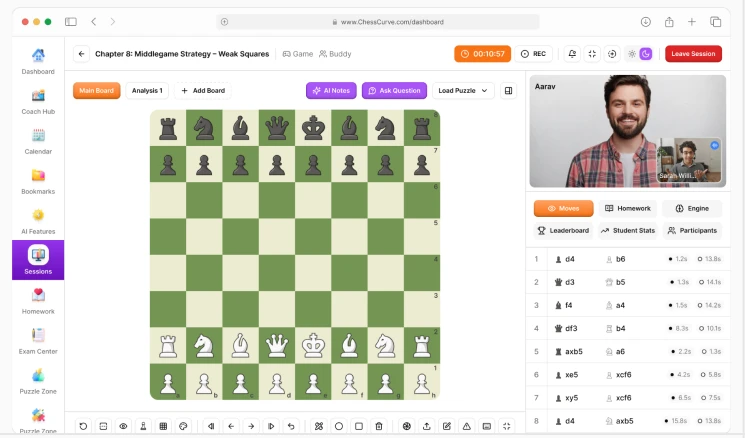Toggle the eye visibility icon in bottom toolbar
Image resolution: width=745 pixels, height=438 pixels.
click(123, 426)
